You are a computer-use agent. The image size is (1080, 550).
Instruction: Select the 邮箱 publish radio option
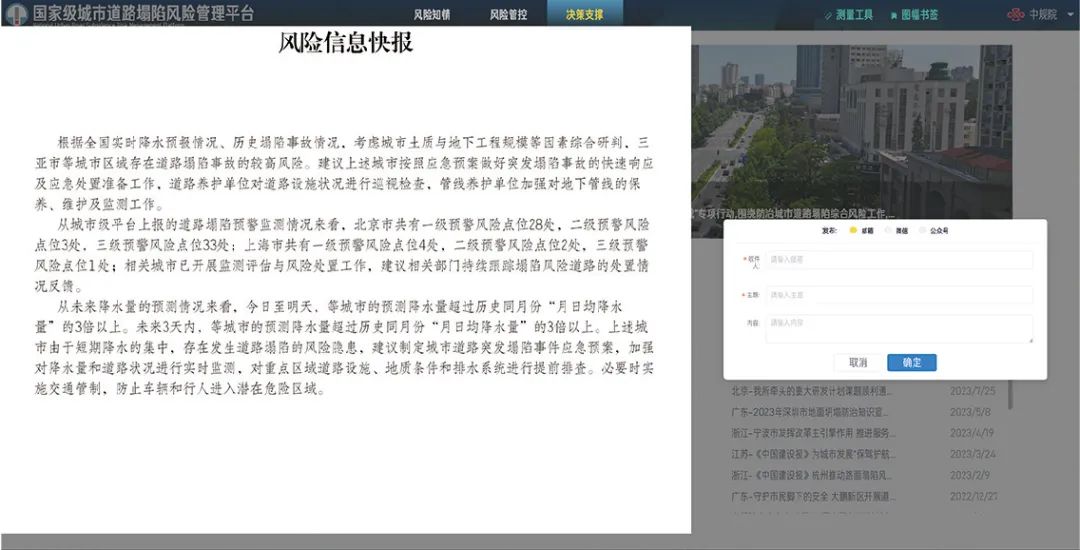click(x=853, y=231)
